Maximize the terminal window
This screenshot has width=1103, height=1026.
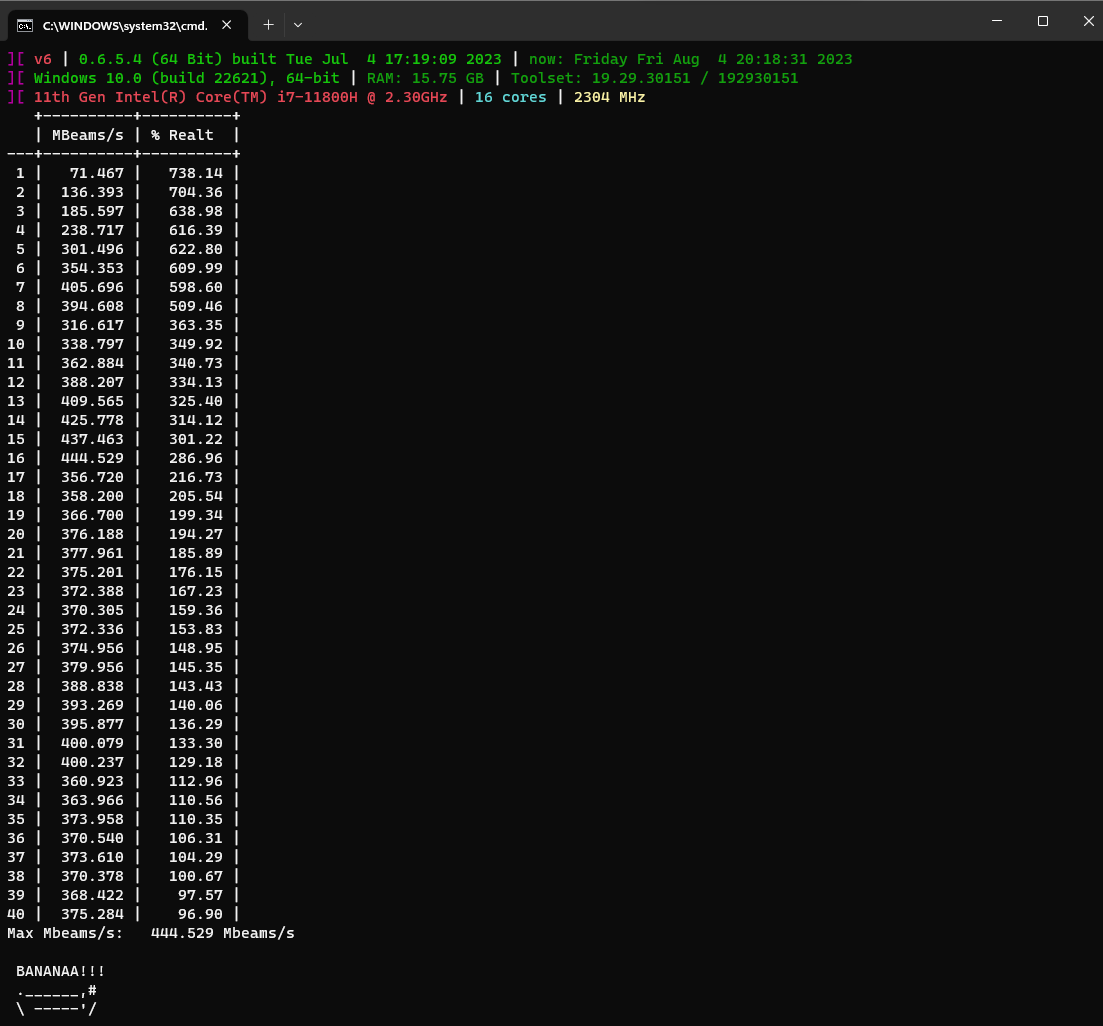pos(1043,21)
